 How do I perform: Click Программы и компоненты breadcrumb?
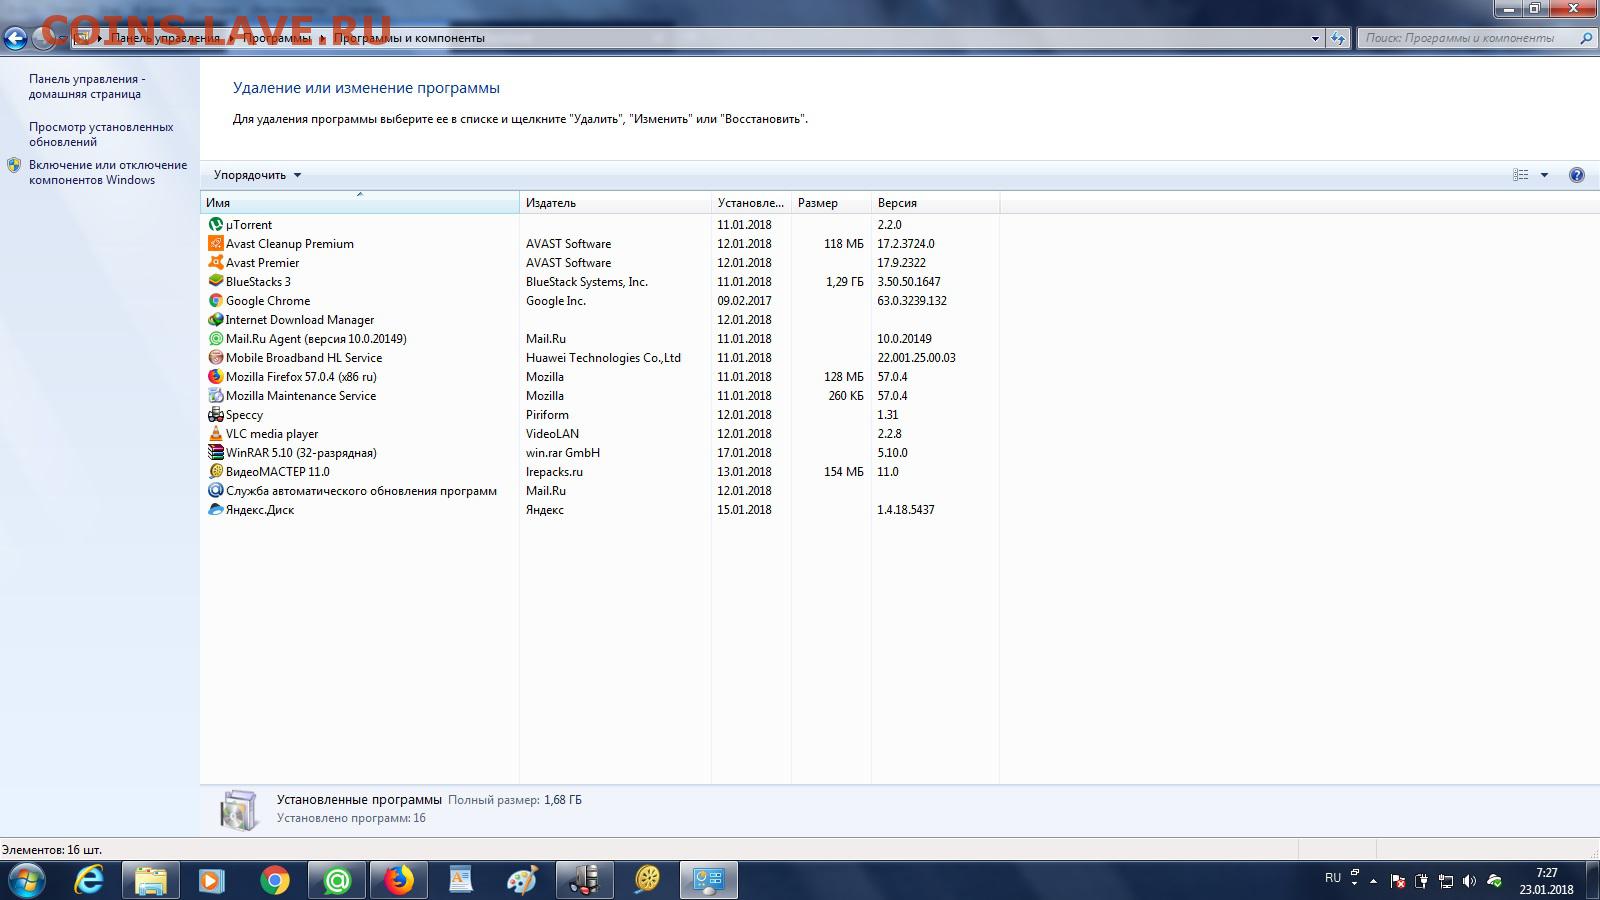409,38
